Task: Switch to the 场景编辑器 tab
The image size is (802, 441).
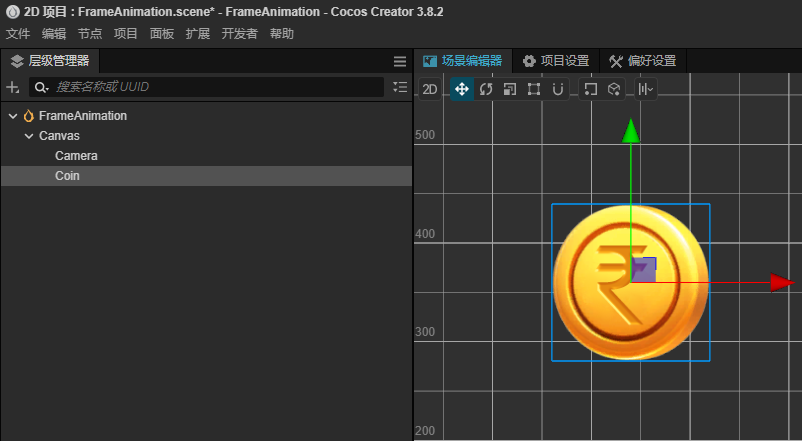Action: (462, 61)
